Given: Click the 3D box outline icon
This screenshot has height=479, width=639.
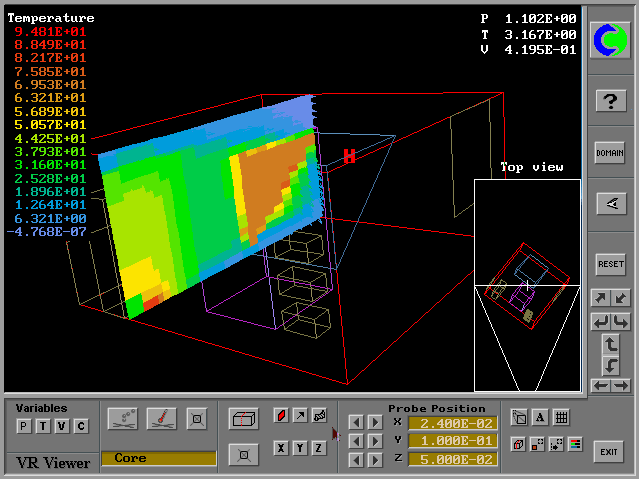Looking at the screenshot, I should 243,418.
